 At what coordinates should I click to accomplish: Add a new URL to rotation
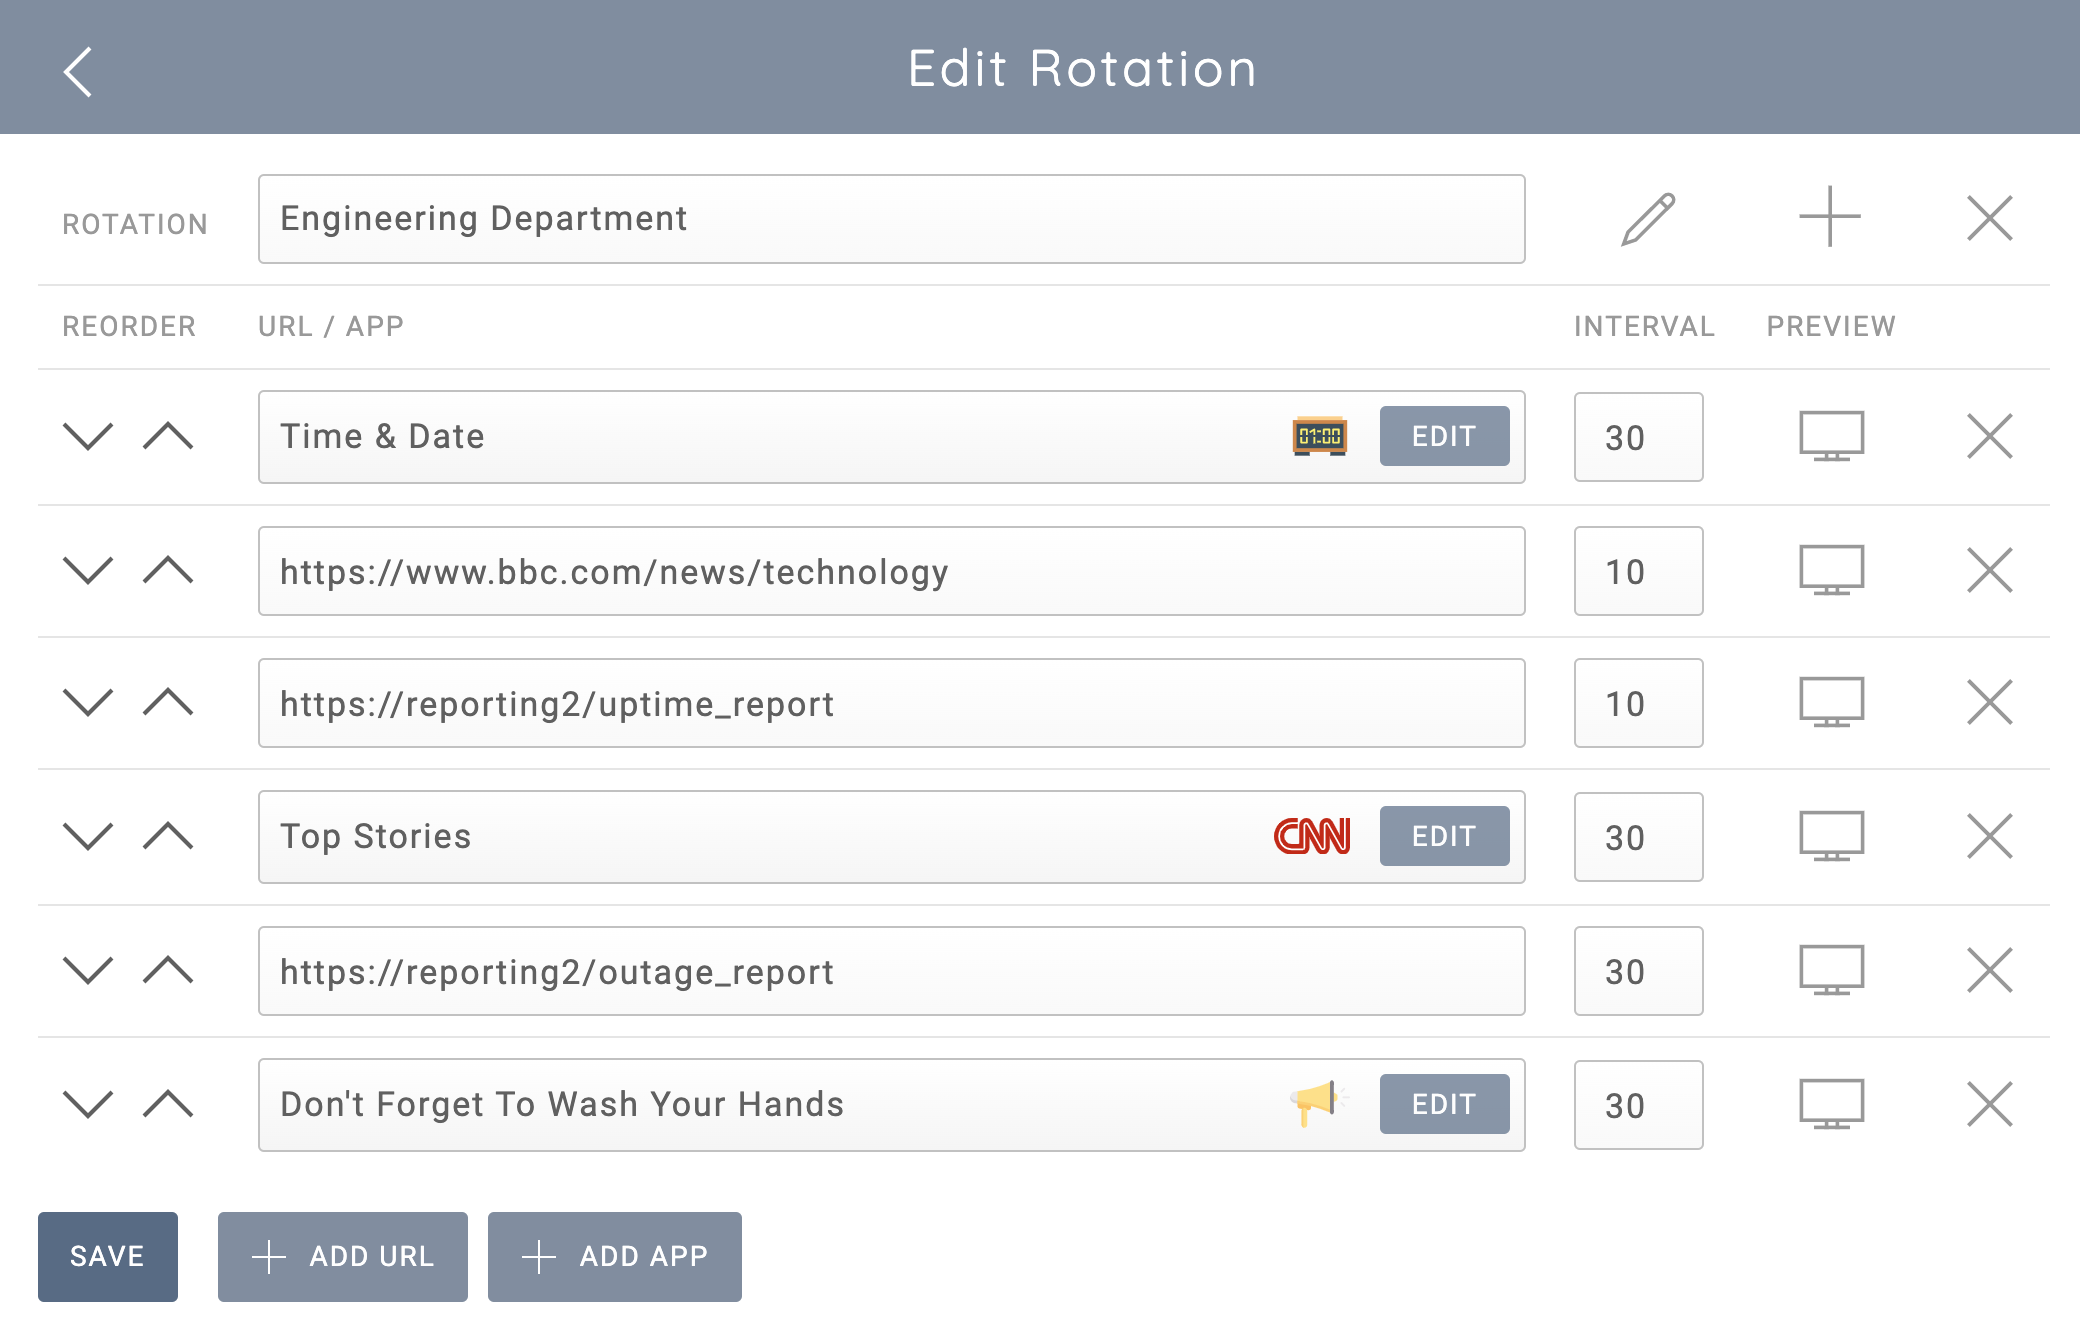(x=342, y=1256)
